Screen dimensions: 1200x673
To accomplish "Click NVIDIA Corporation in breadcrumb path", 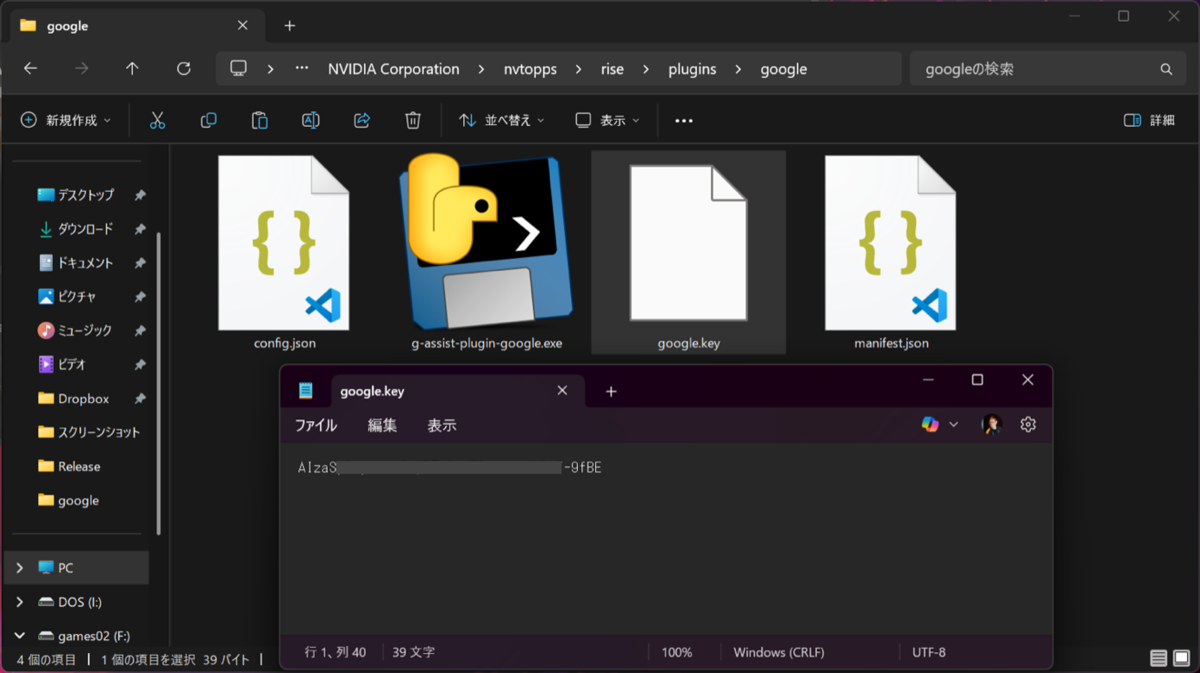I will pos(394,69).
